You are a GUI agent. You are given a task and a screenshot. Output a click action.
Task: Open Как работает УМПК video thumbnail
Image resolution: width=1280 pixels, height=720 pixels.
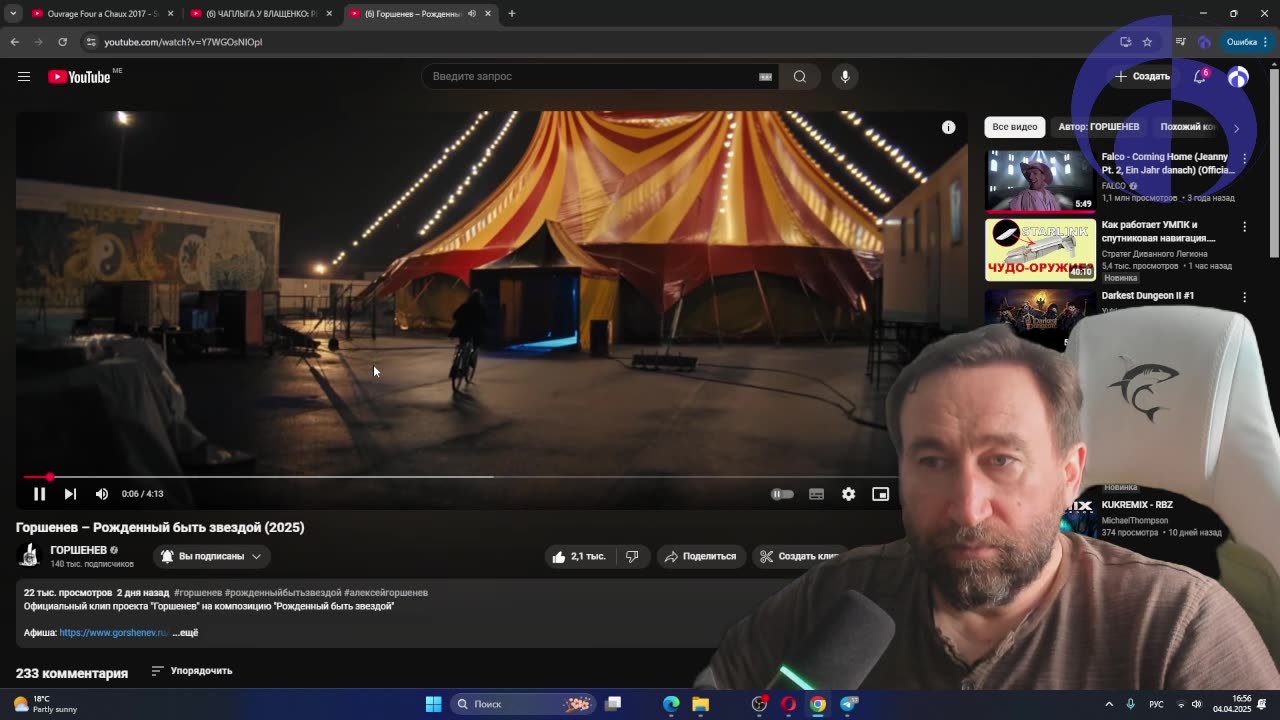(x=1040, y=250)
